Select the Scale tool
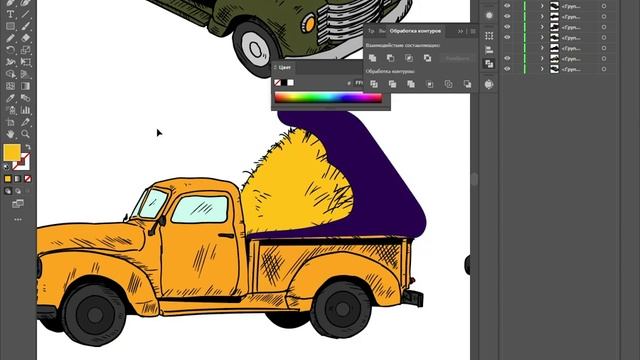The height and width of the screenshot is (360, 640). [25, 50]
